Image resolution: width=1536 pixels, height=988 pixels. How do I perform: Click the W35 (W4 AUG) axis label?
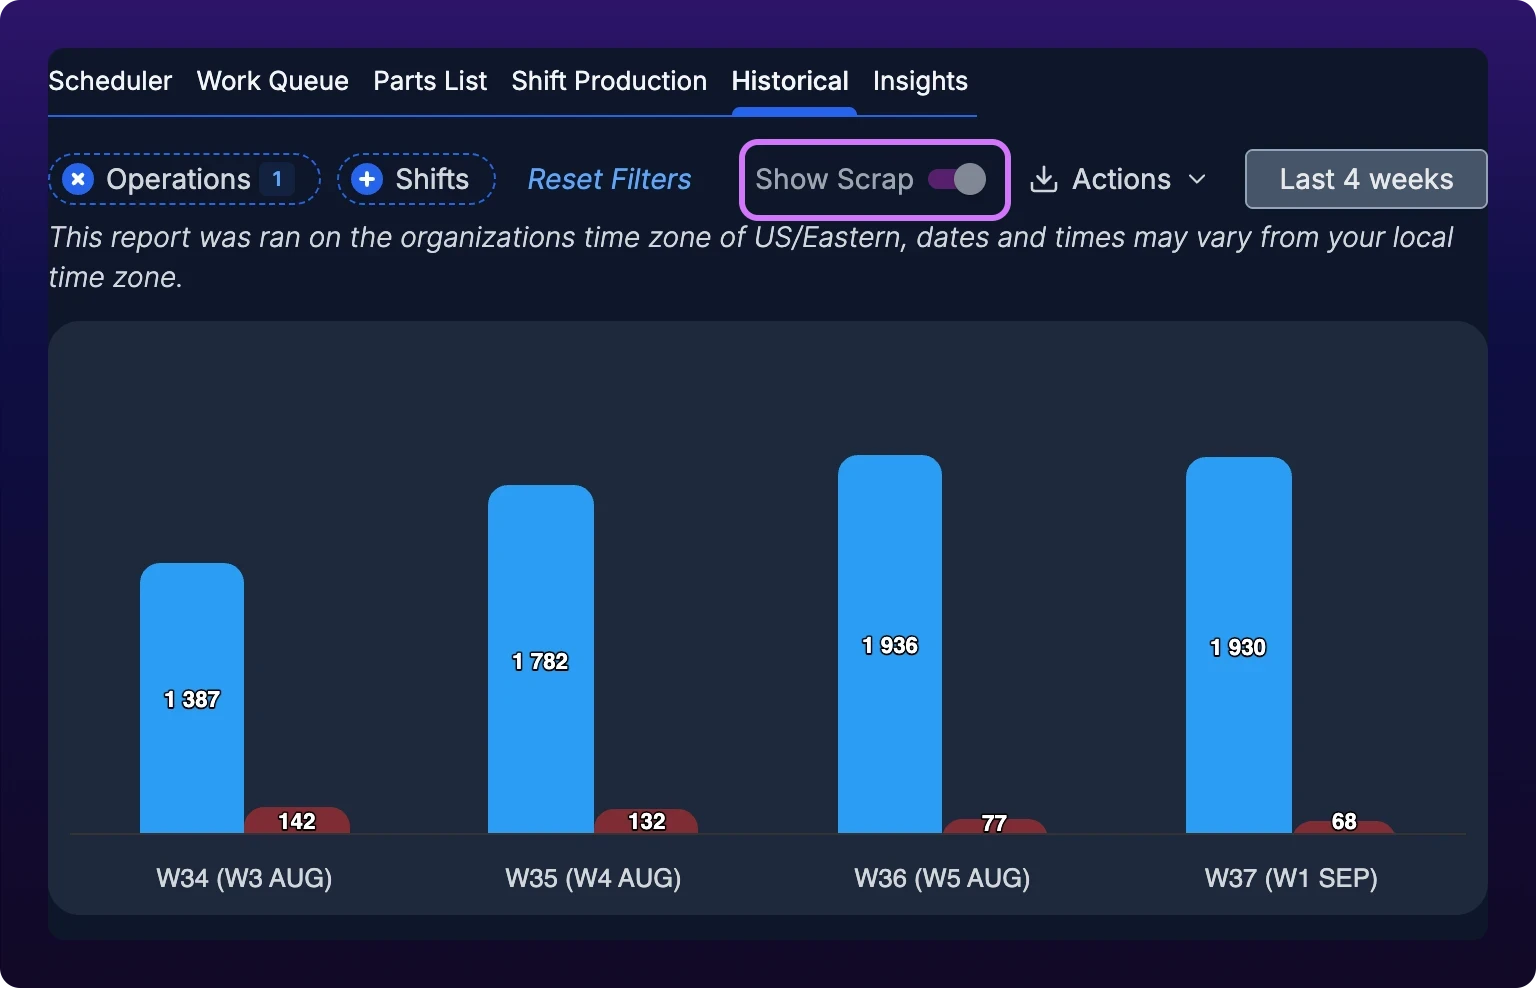593,878
